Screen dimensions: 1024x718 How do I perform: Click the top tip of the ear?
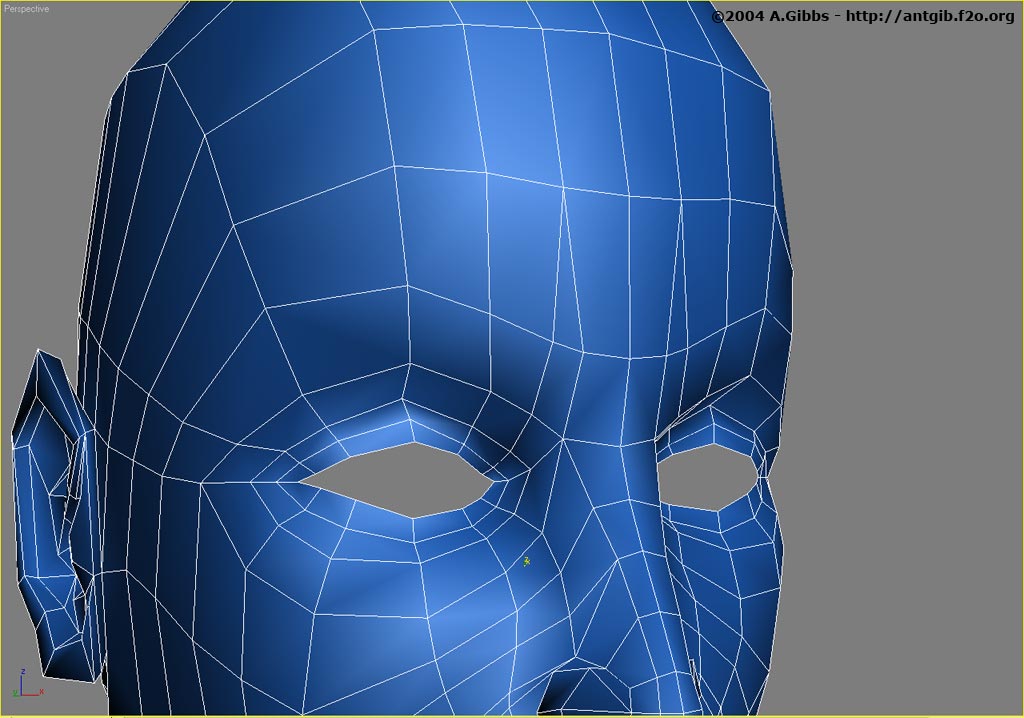39,352
